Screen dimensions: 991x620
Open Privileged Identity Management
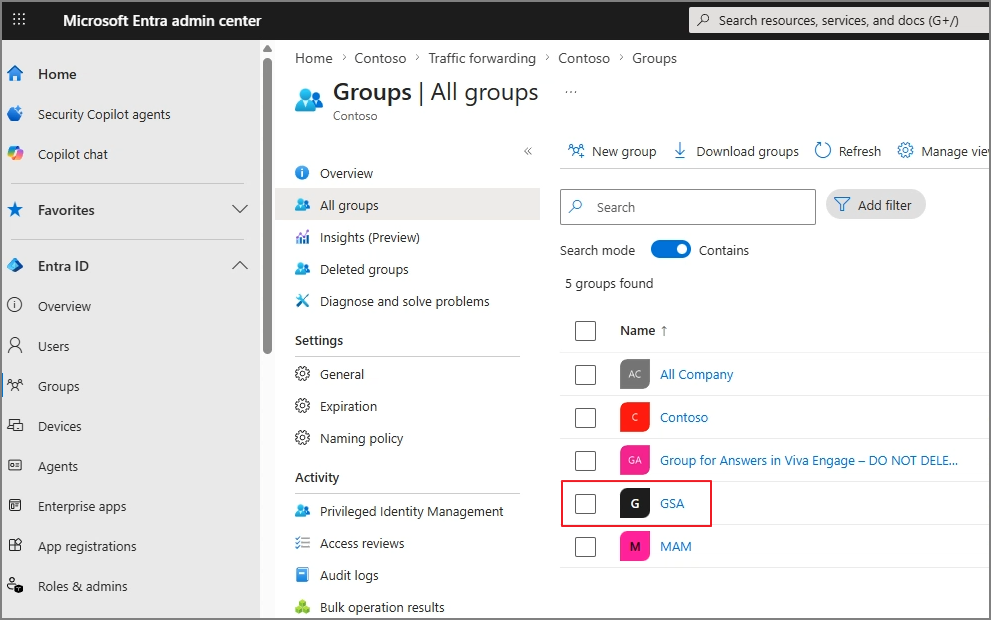coord(411,511)
